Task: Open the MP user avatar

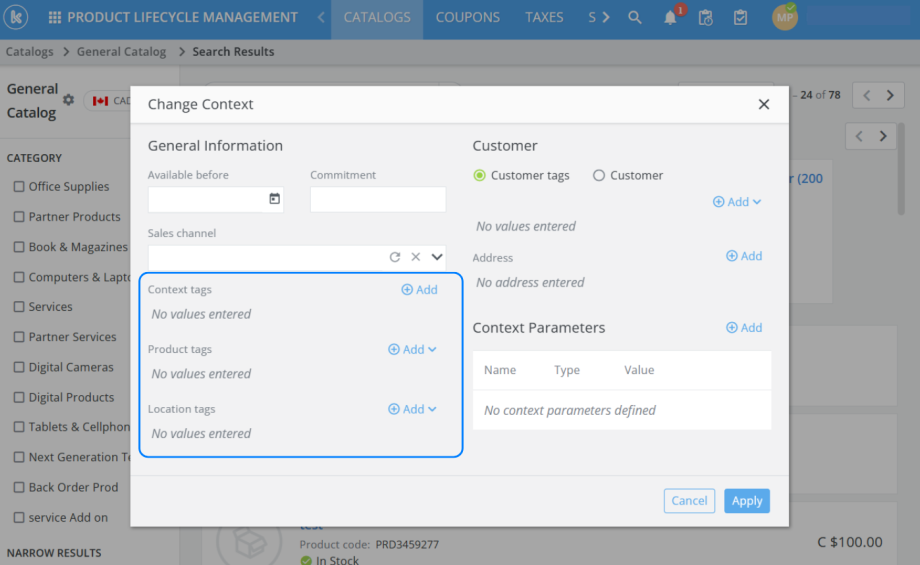Action: click(784, 18)
